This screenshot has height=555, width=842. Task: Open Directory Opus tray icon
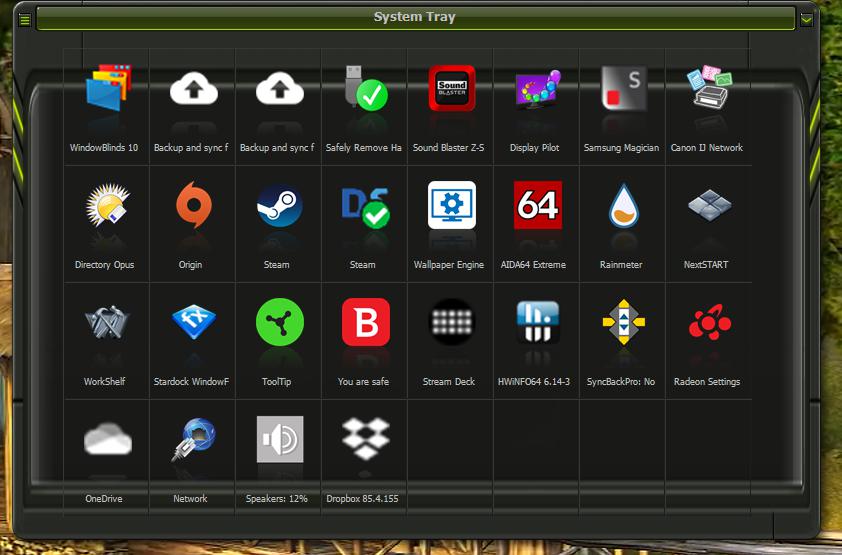coord(105,206)
